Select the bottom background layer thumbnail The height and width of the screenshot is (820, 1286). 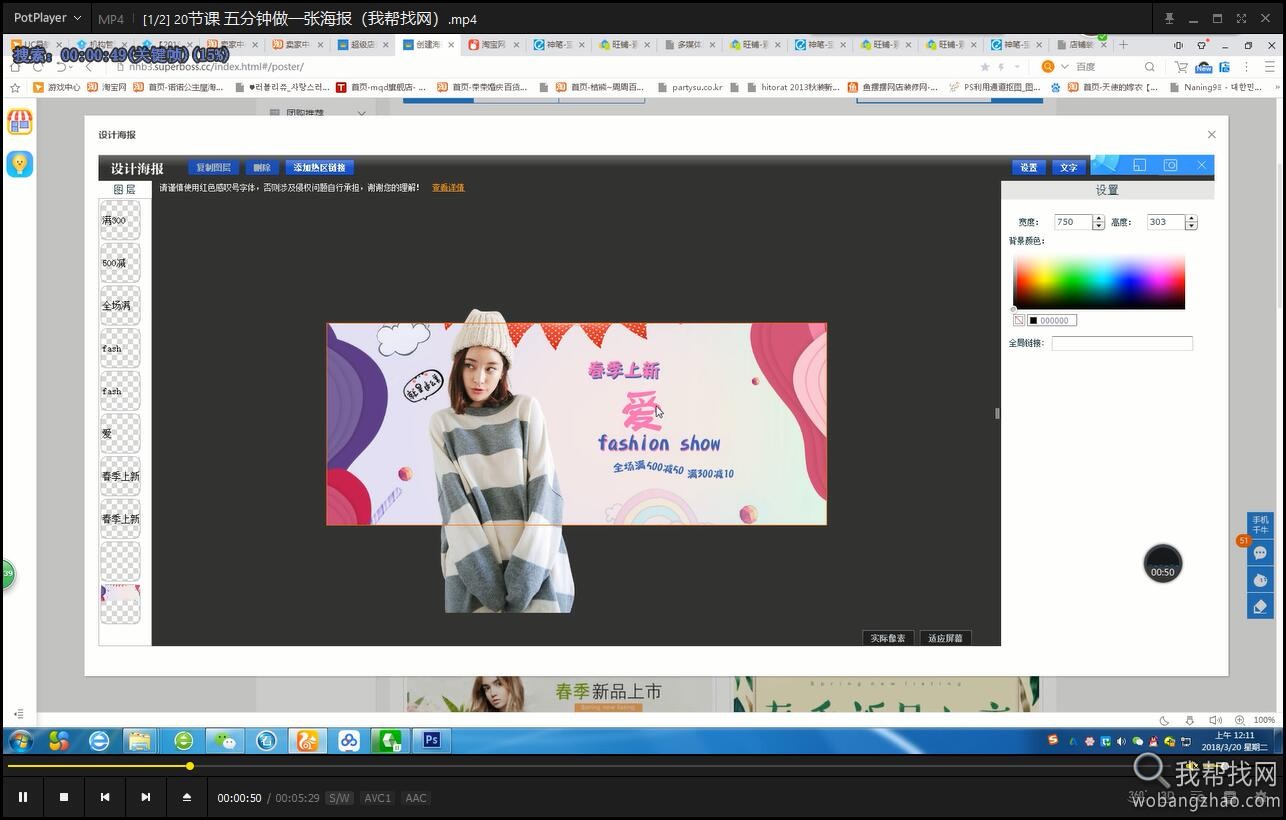[x=120, y=604]
